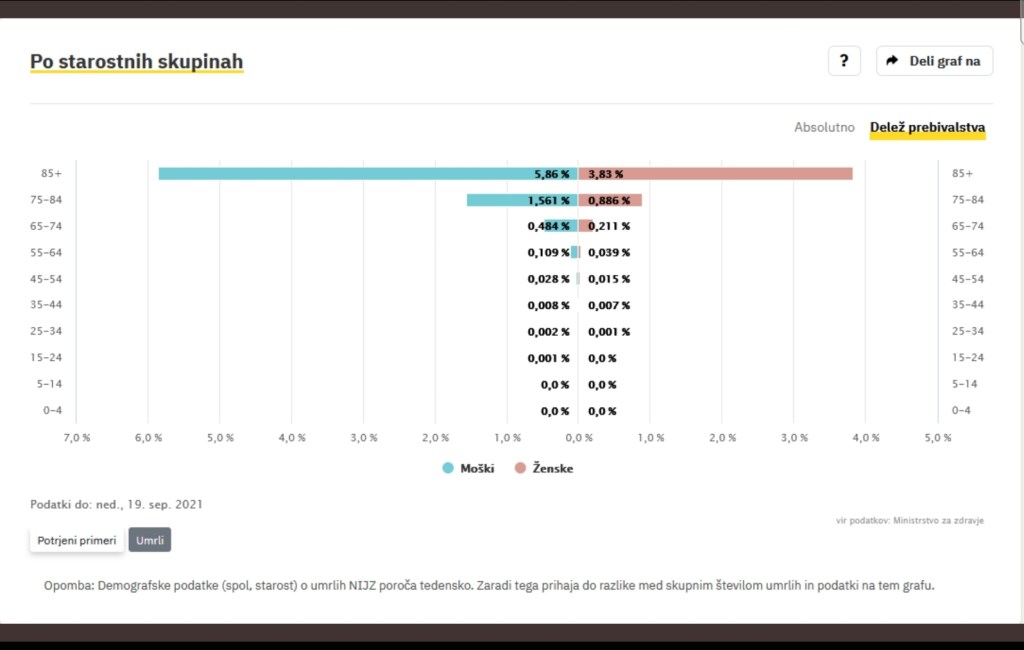Toggle the Umrli data button

pyautogui.click(x=150, y=540)
